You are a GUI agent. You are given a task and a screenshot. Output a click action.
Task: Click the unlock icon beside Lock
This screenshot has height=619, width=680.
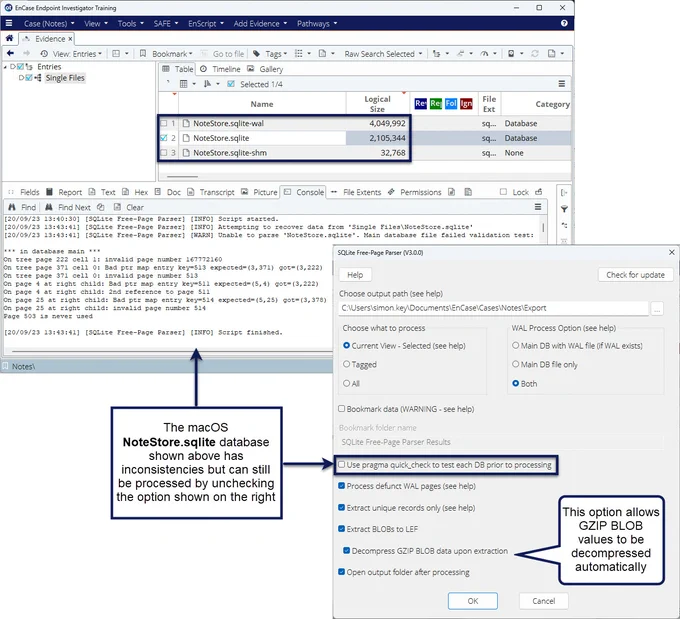click(x=539, y=192)
